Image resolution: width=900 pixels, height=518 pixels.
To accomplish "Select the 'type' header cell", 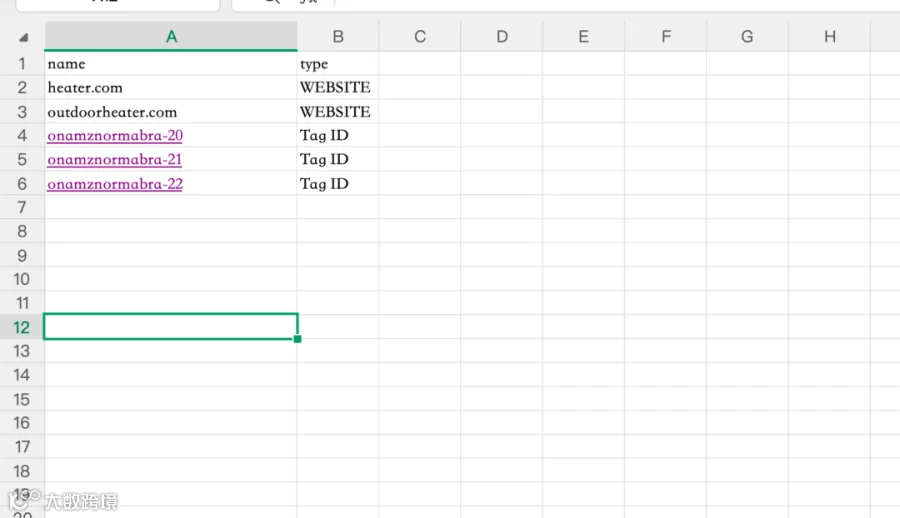I will coord(338,63).
